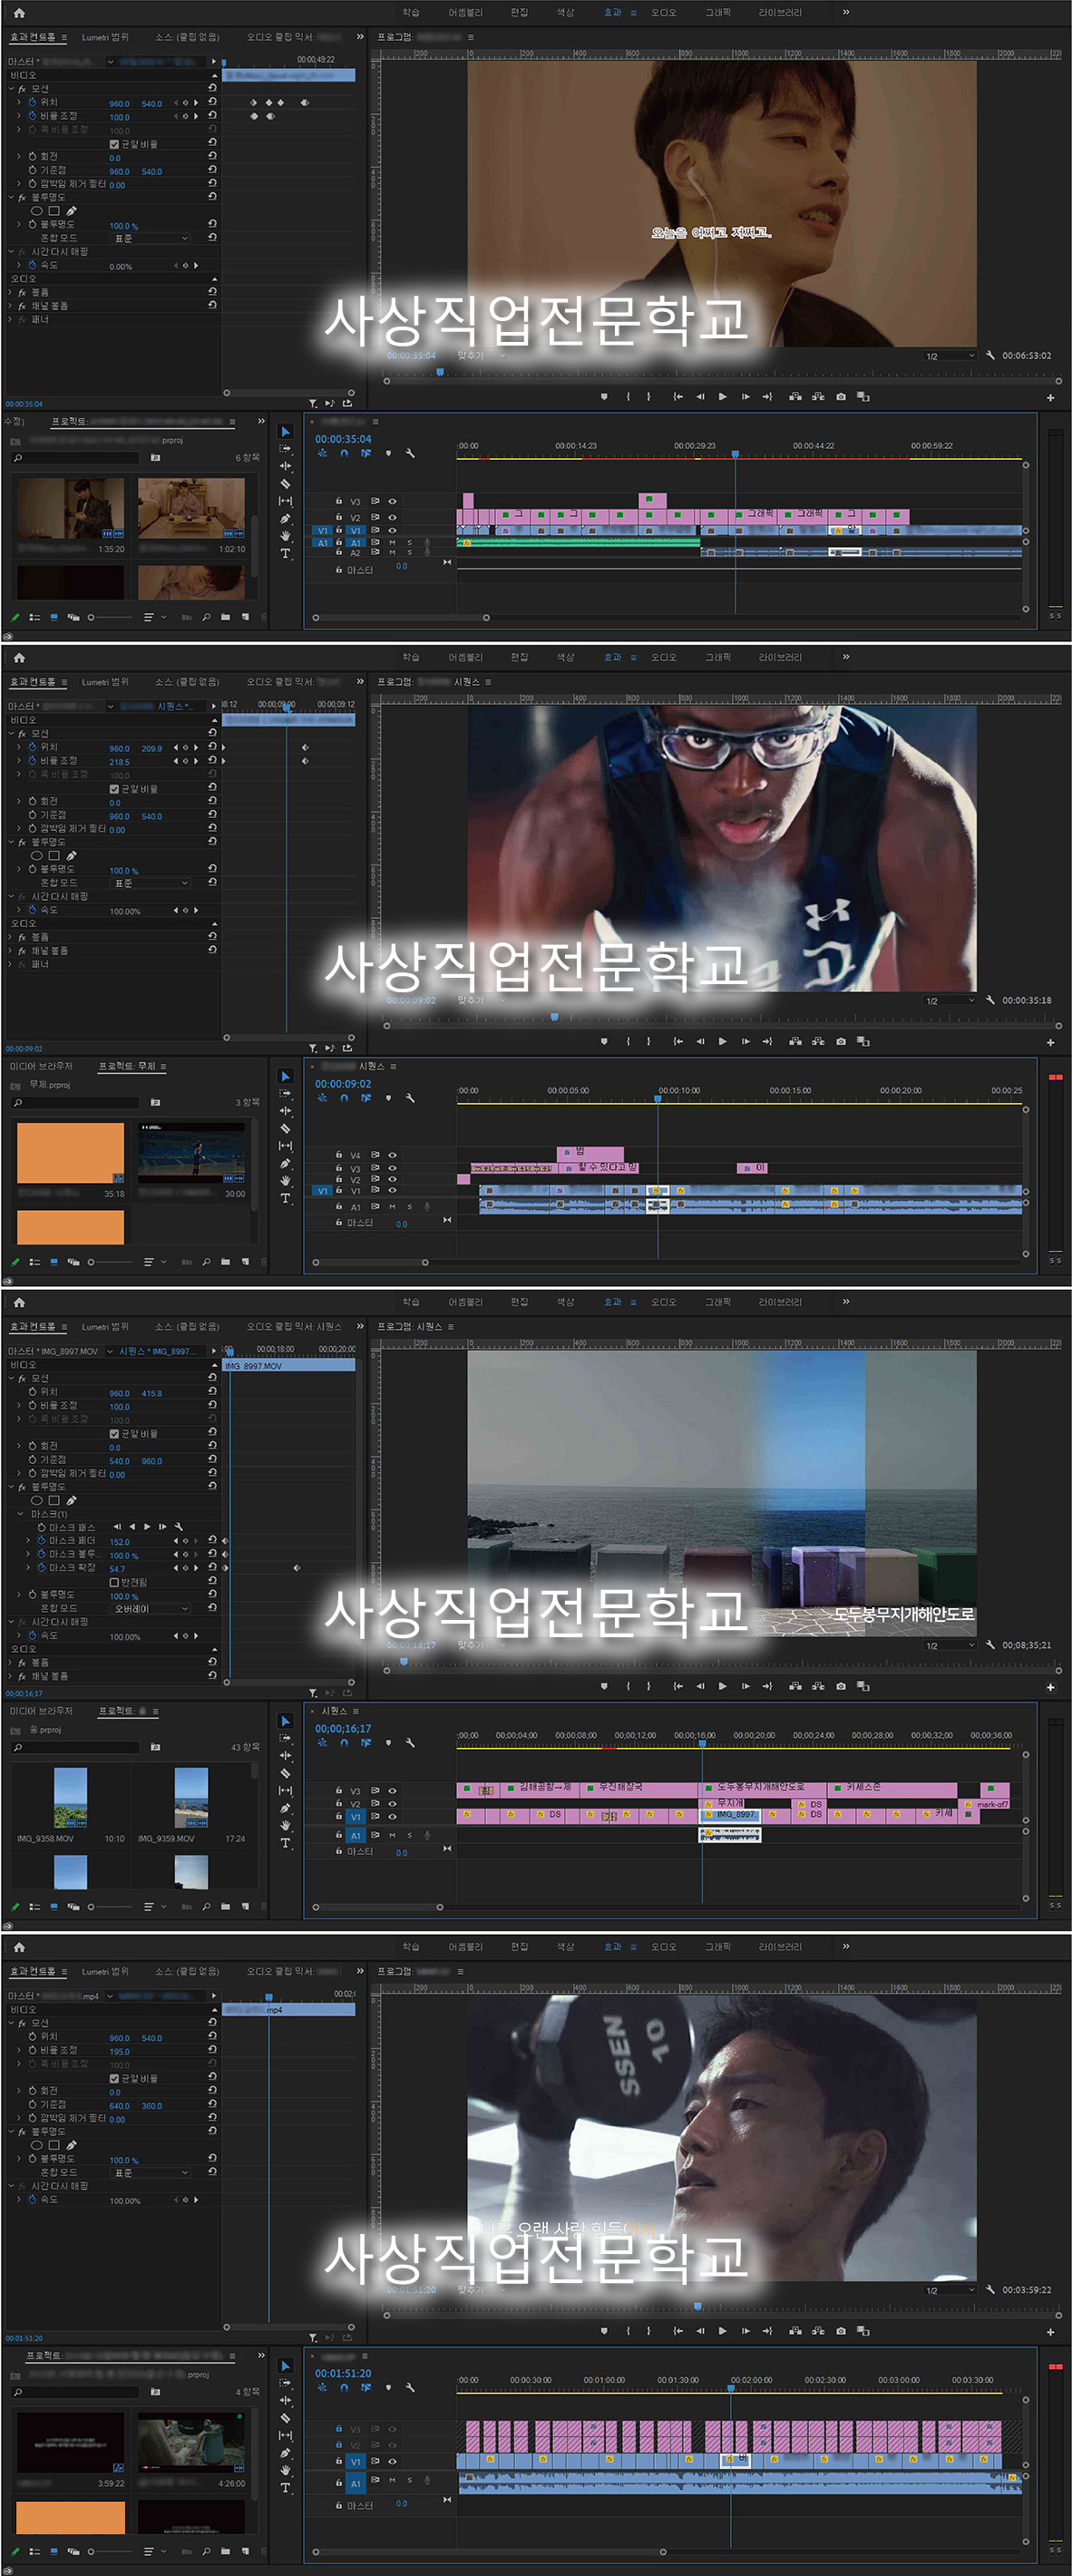Toggle the uniform scale checkbox in the 00:00:09:02 effect controls
Screen dimensions: 1072x2576
[x=114, y=789]
